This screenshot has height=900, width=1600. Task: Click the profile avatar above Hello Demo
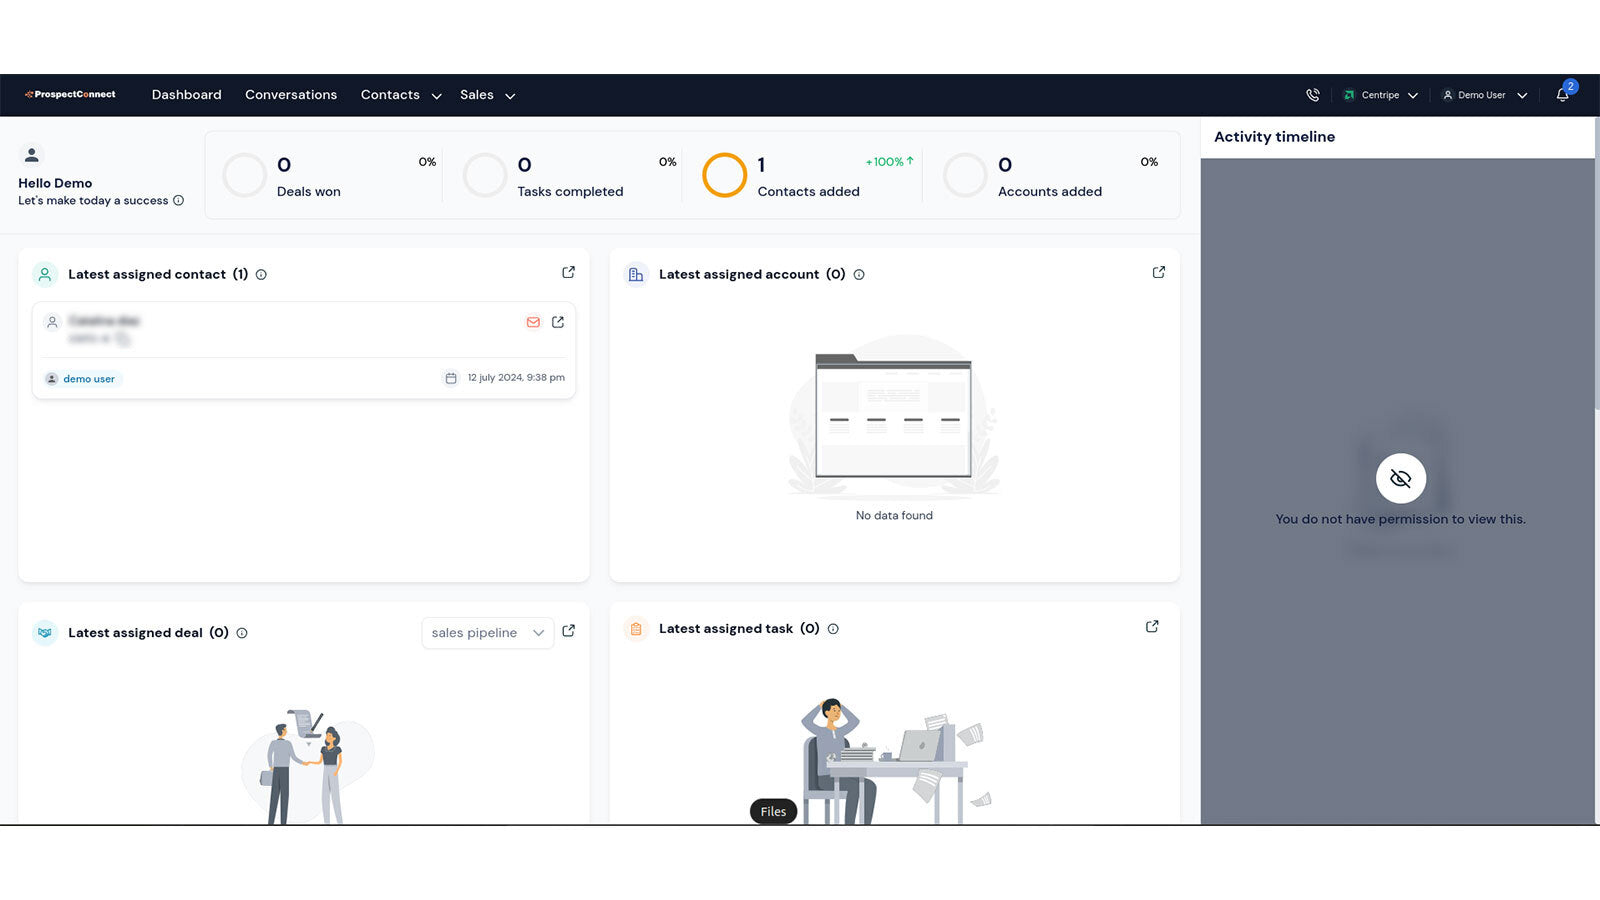tap(32, 155)
